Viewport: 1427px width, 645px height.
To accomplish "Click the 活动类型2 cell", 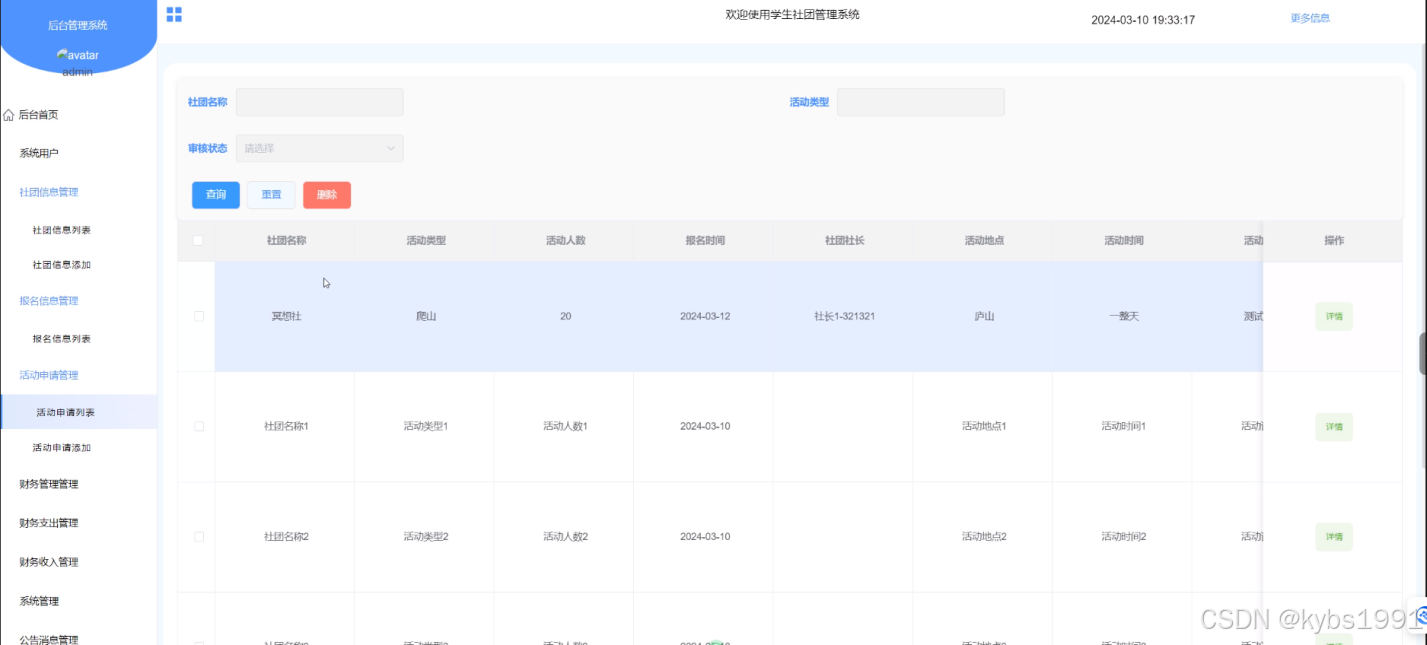I will pyautogui.click(x=426, y=537).
